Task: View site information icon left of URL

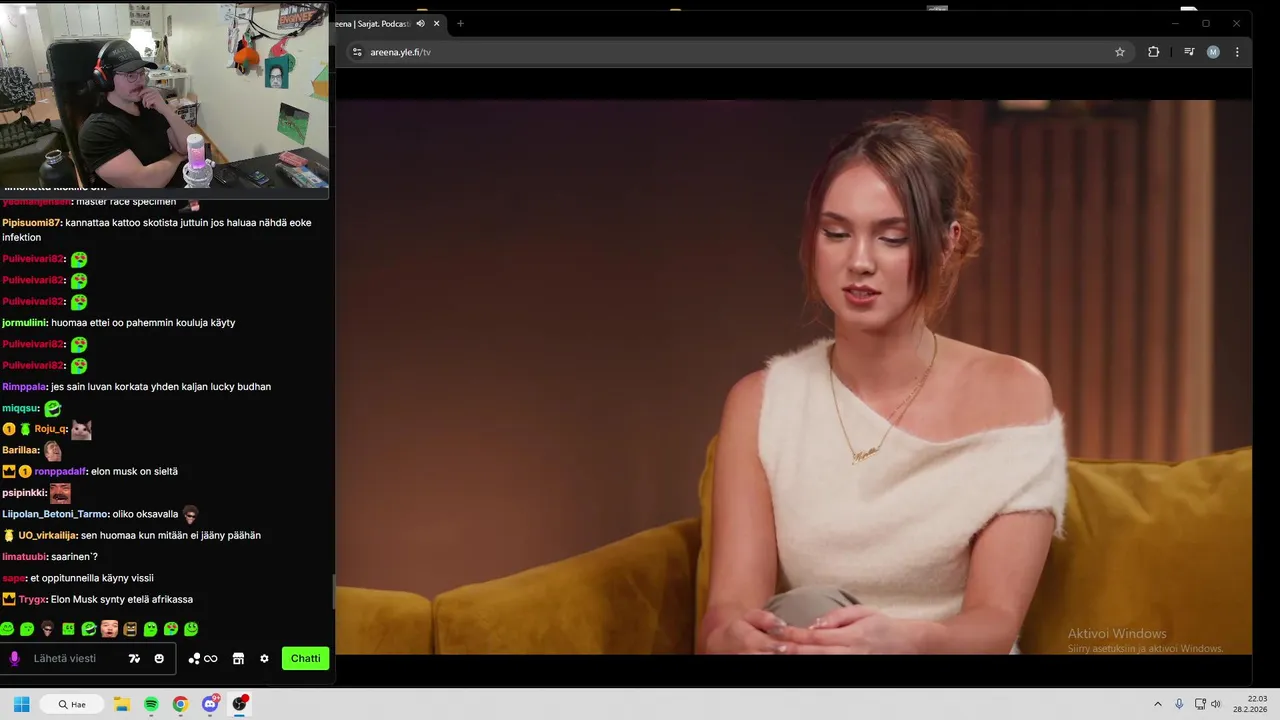Action: coord(357,52)
